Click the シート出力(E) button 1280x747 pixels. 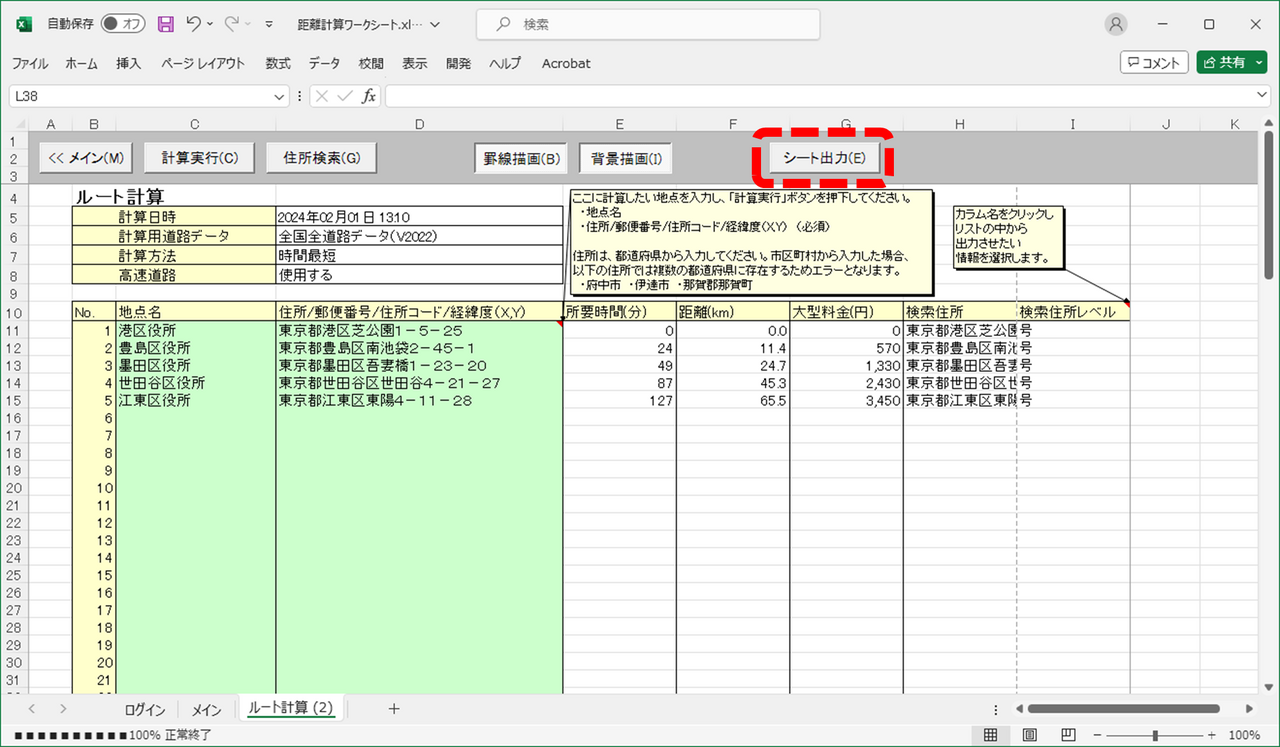point(824,158)
